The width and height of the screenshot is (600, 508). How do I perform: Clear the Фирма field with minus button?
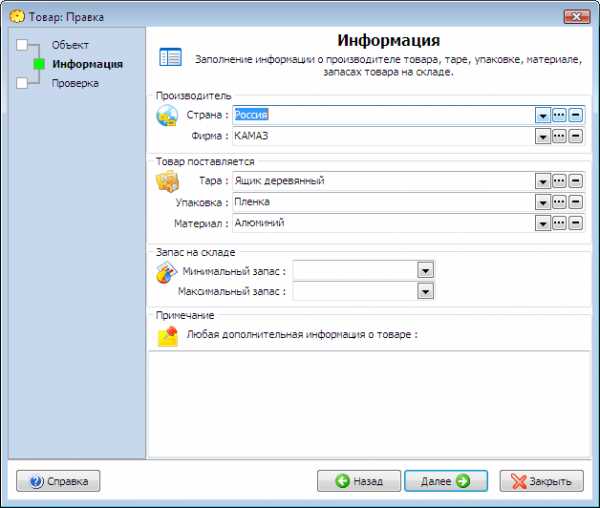pos(576,135)
